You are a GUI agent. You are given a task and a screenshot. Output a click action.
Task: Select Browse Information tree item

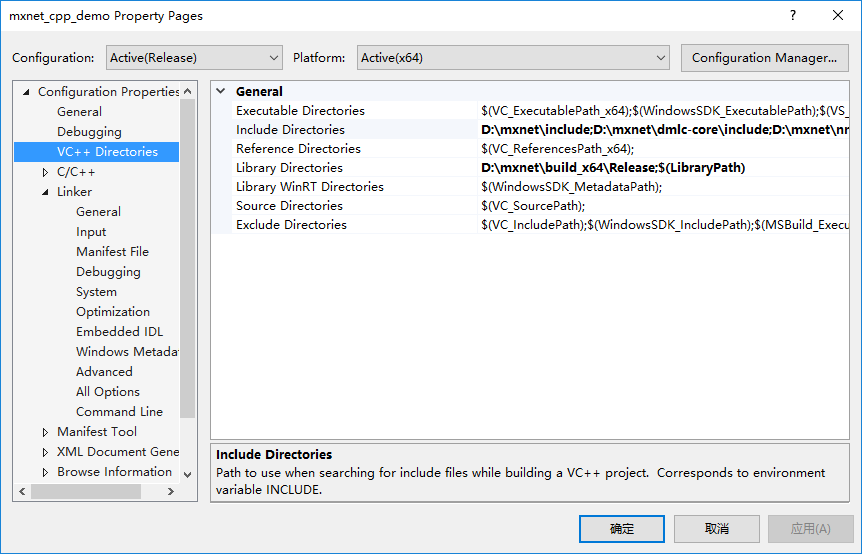pos(114,472)
